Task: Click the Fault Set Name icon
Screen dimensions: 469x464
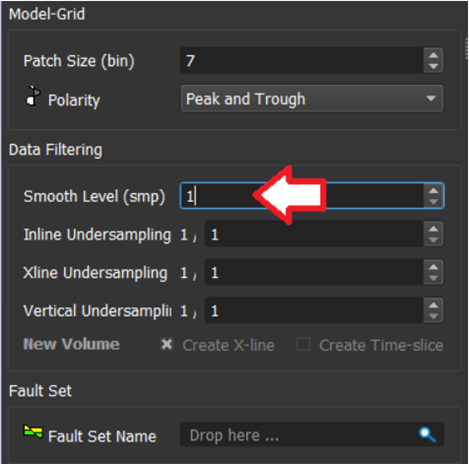Action: (x=33, y=431)
